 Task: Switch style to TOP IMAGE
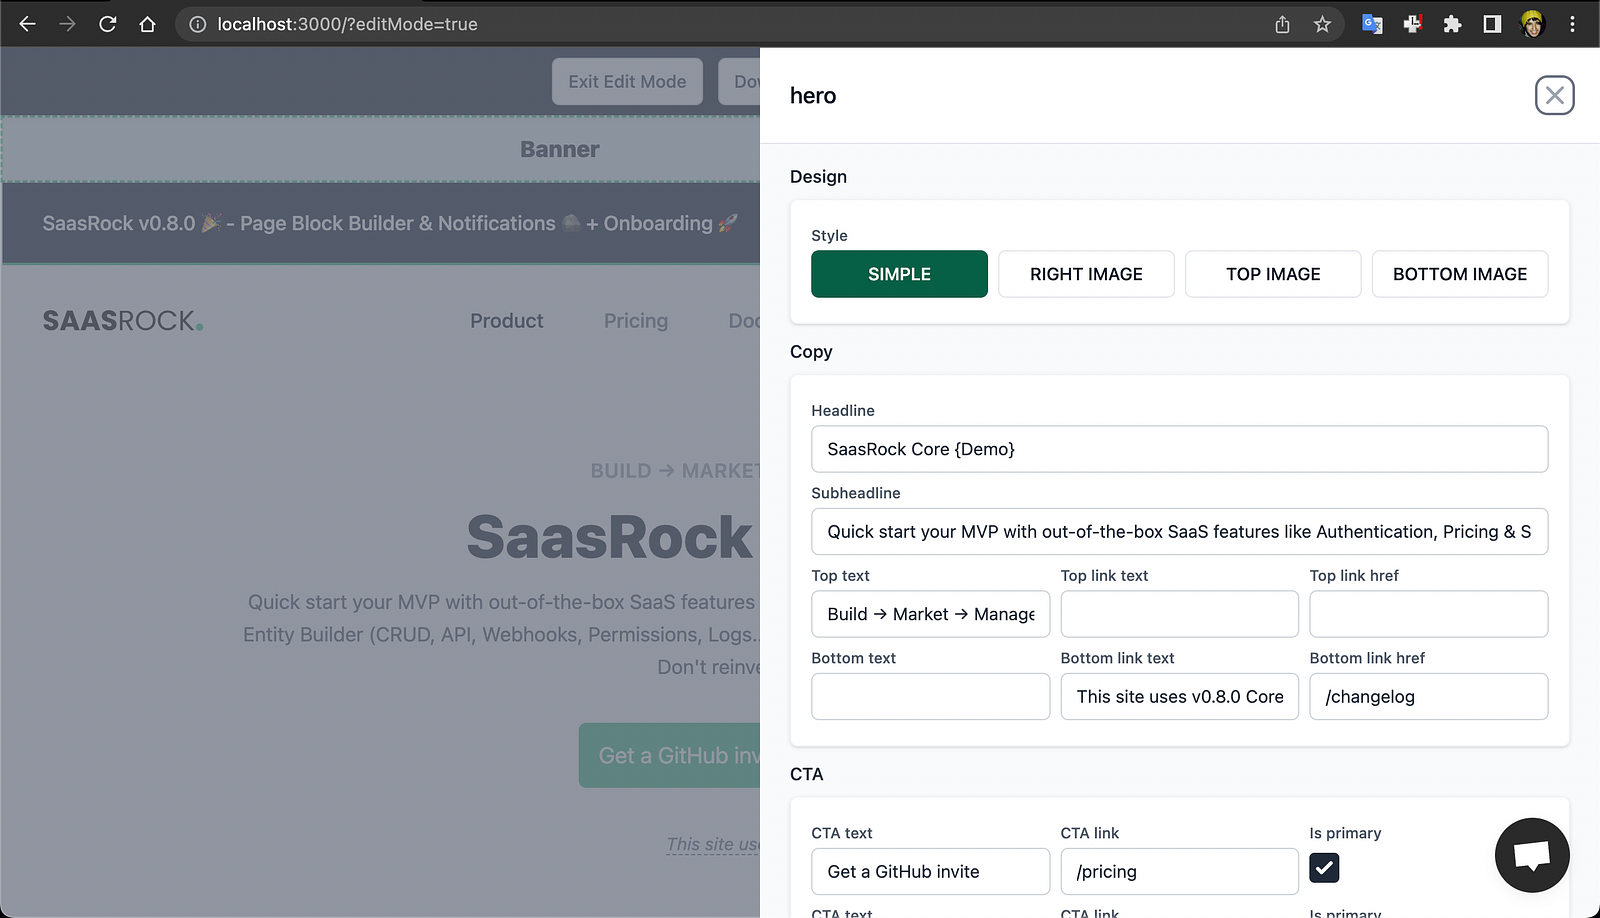click(1273, 274)
